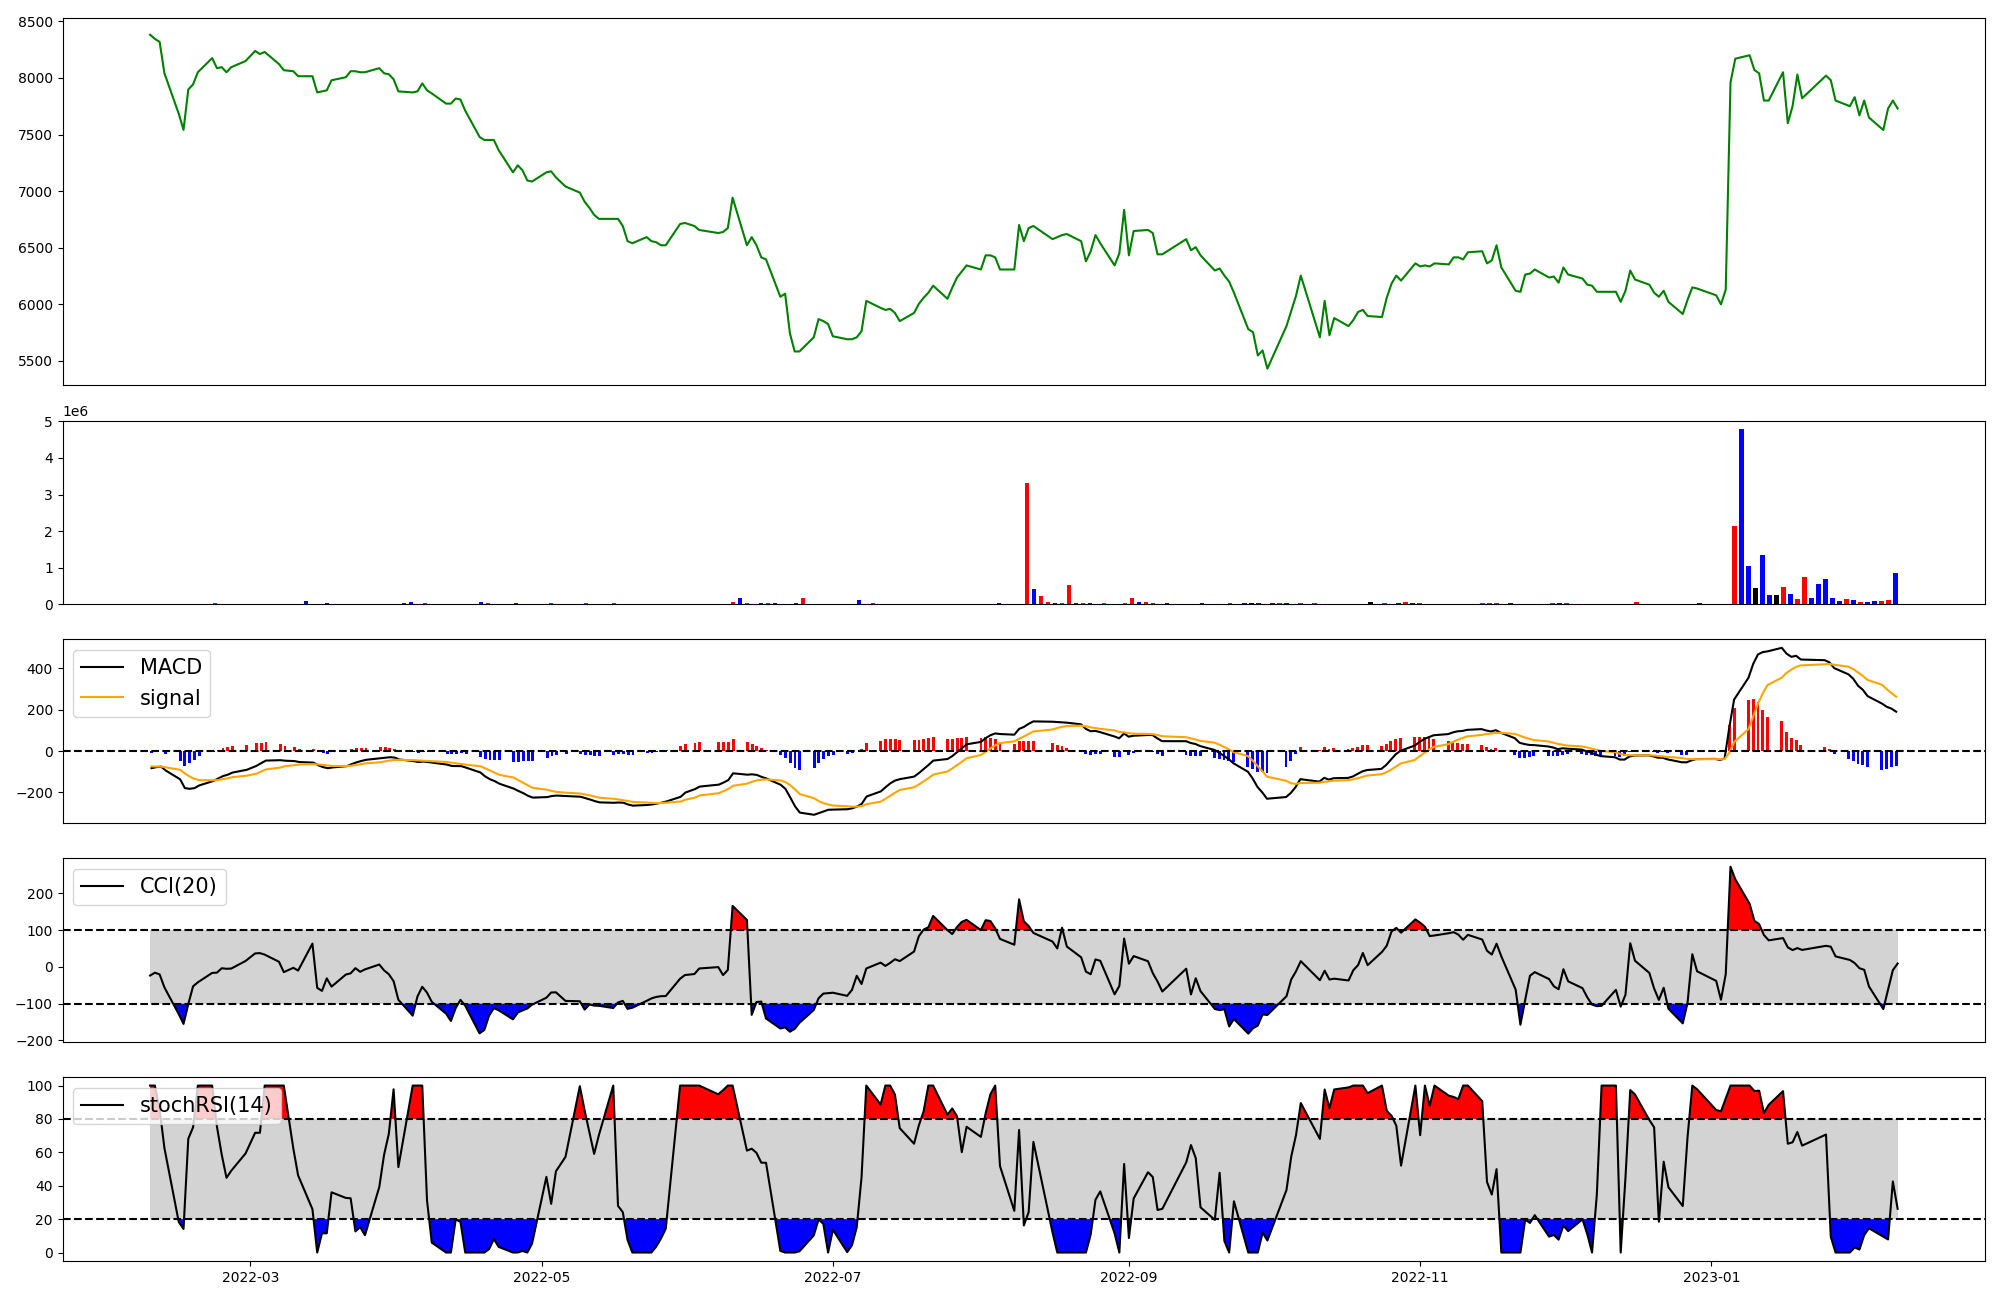Click the 2022-09 x-axis date label
The width and height of the screenshot is (2000, 1300).
[x=1129, y=1277]
